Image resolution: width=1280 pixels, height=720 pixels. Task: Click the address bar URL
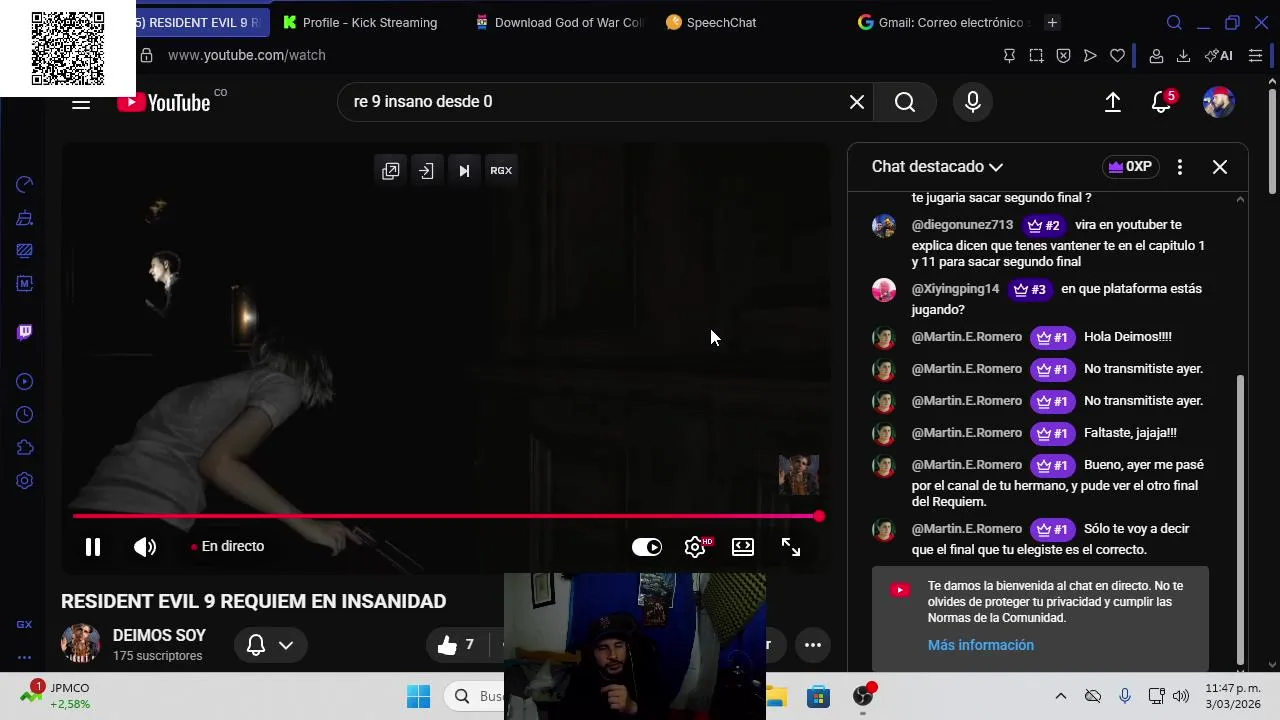click(x=247, y=56)
